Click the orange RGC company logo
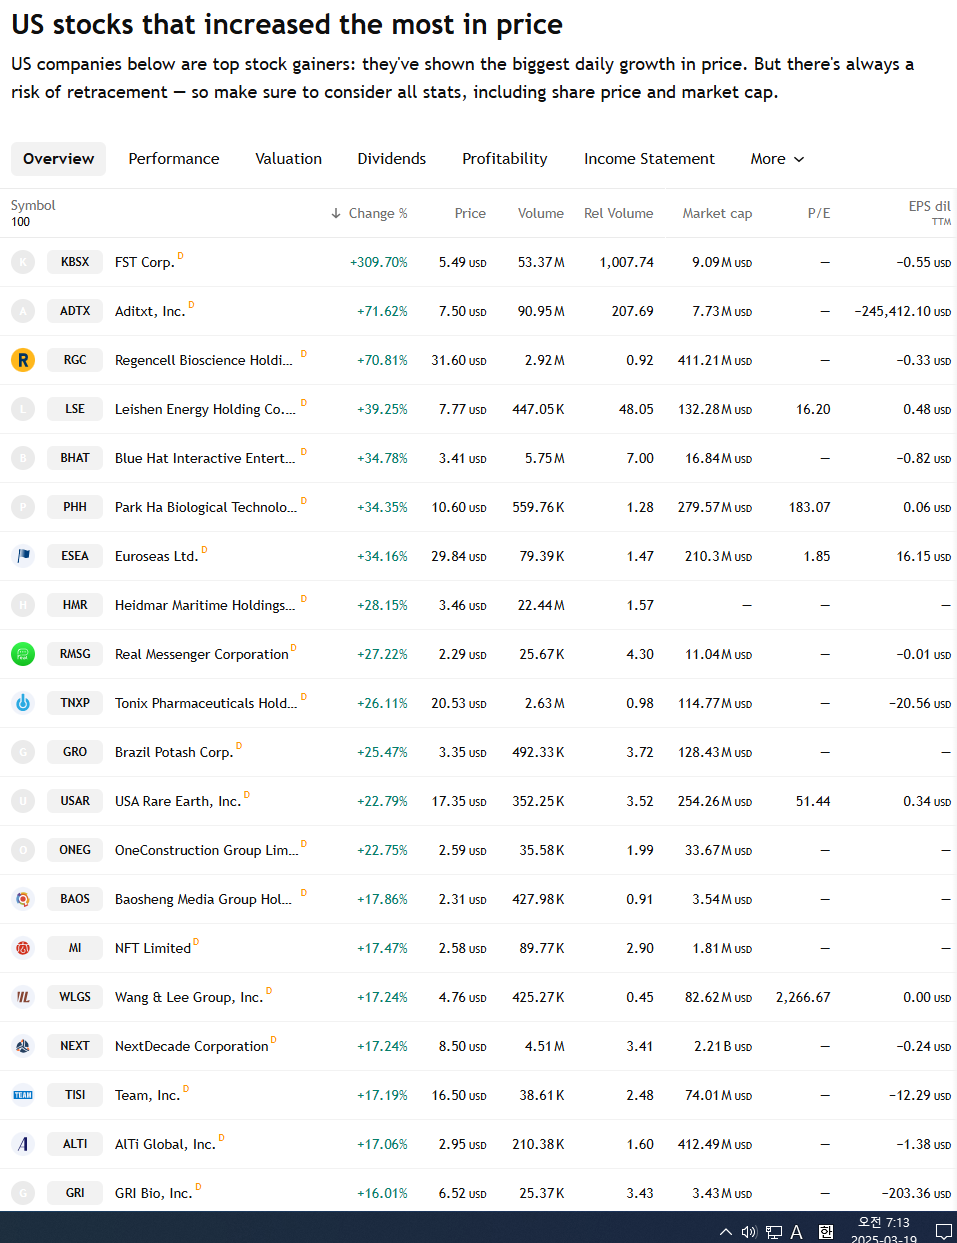The width and height of the screenshot is (957, 1243). (23, 360)
